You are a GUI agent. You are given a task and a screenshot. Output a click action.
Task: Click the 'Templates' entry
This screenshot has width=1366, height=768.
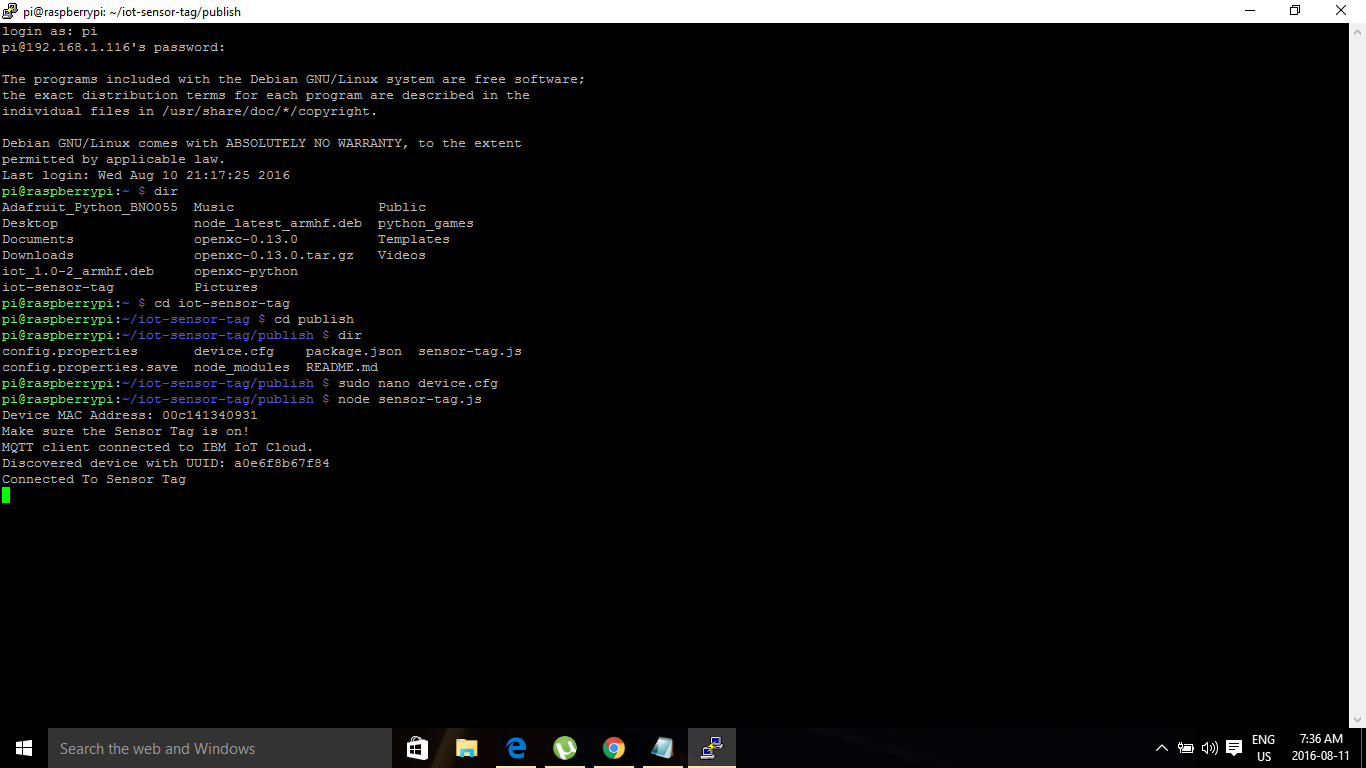click(x=414, y=239)
